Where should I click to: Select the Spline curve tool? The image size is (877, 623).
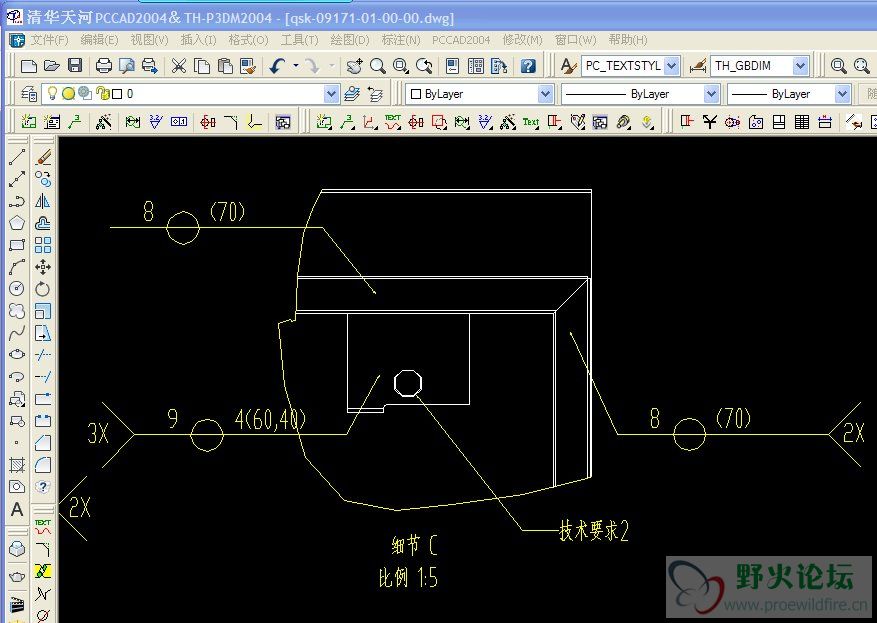point(17,332)
